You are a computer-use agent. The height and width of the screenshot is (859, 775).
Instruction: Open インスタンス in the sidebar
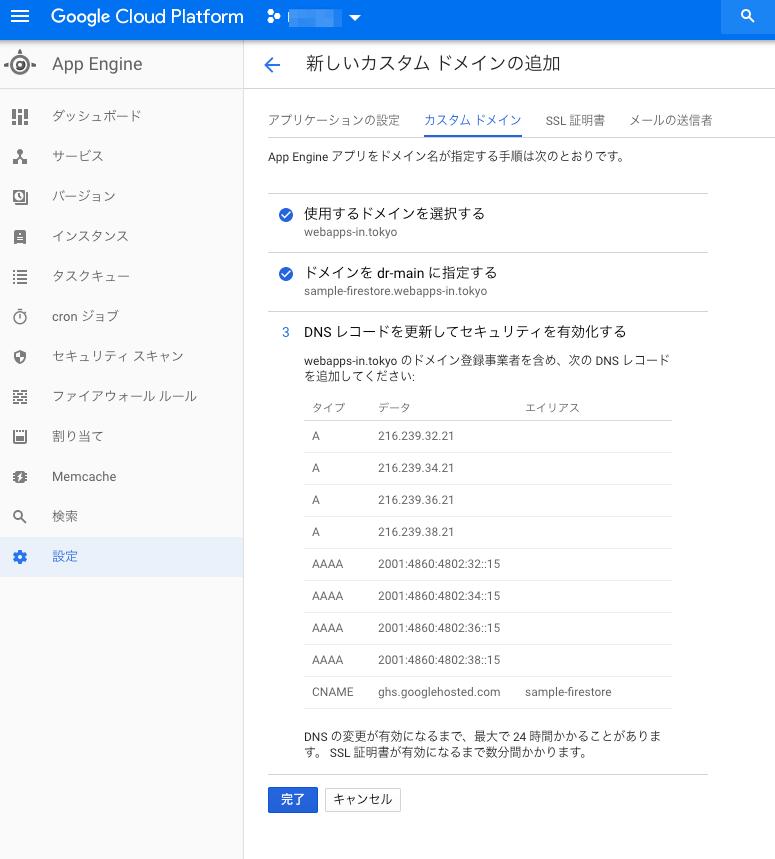(x=122, y=236)
